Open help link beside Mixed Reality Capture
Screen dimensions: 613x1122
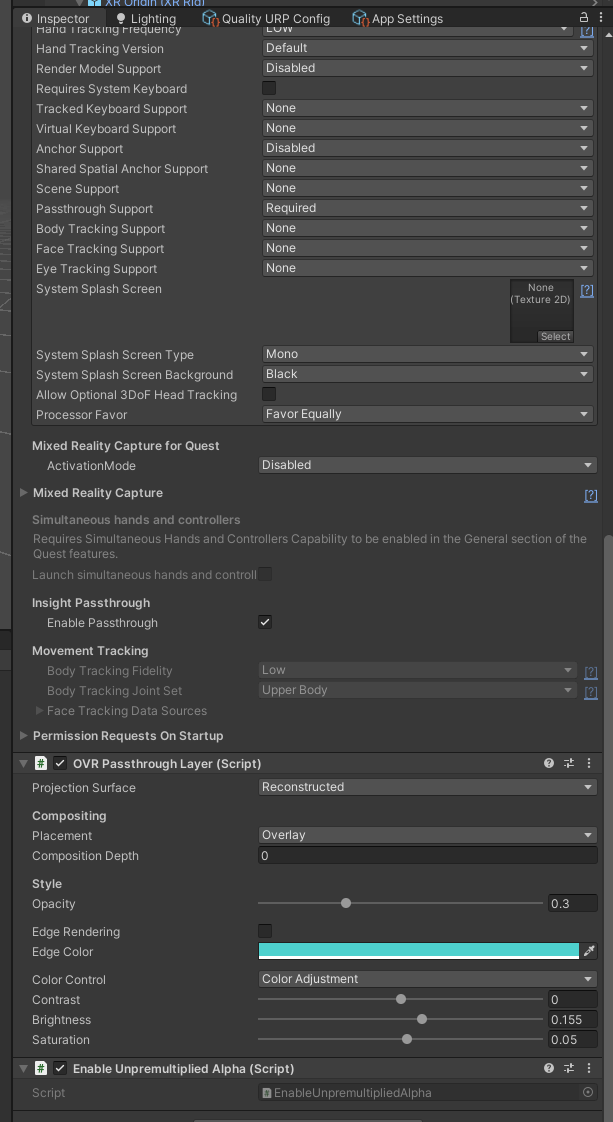(590, 495)
